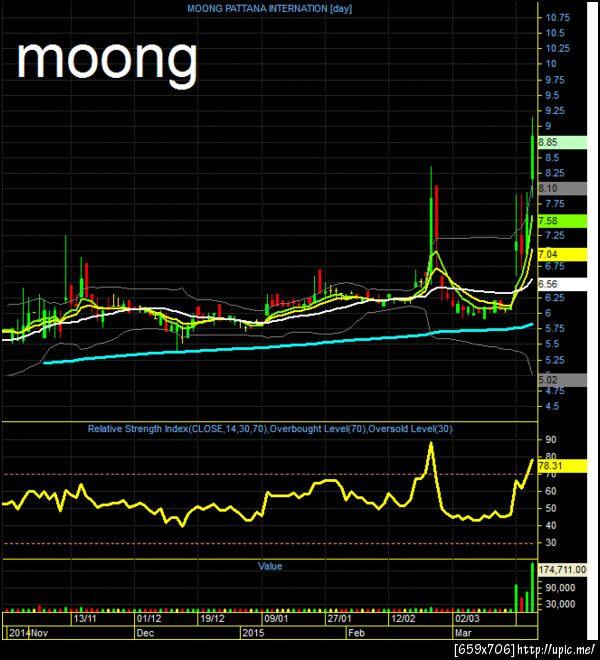Click the 174,711.00 value label
This screenshot has width=600, height=660.
coord(563,570)
